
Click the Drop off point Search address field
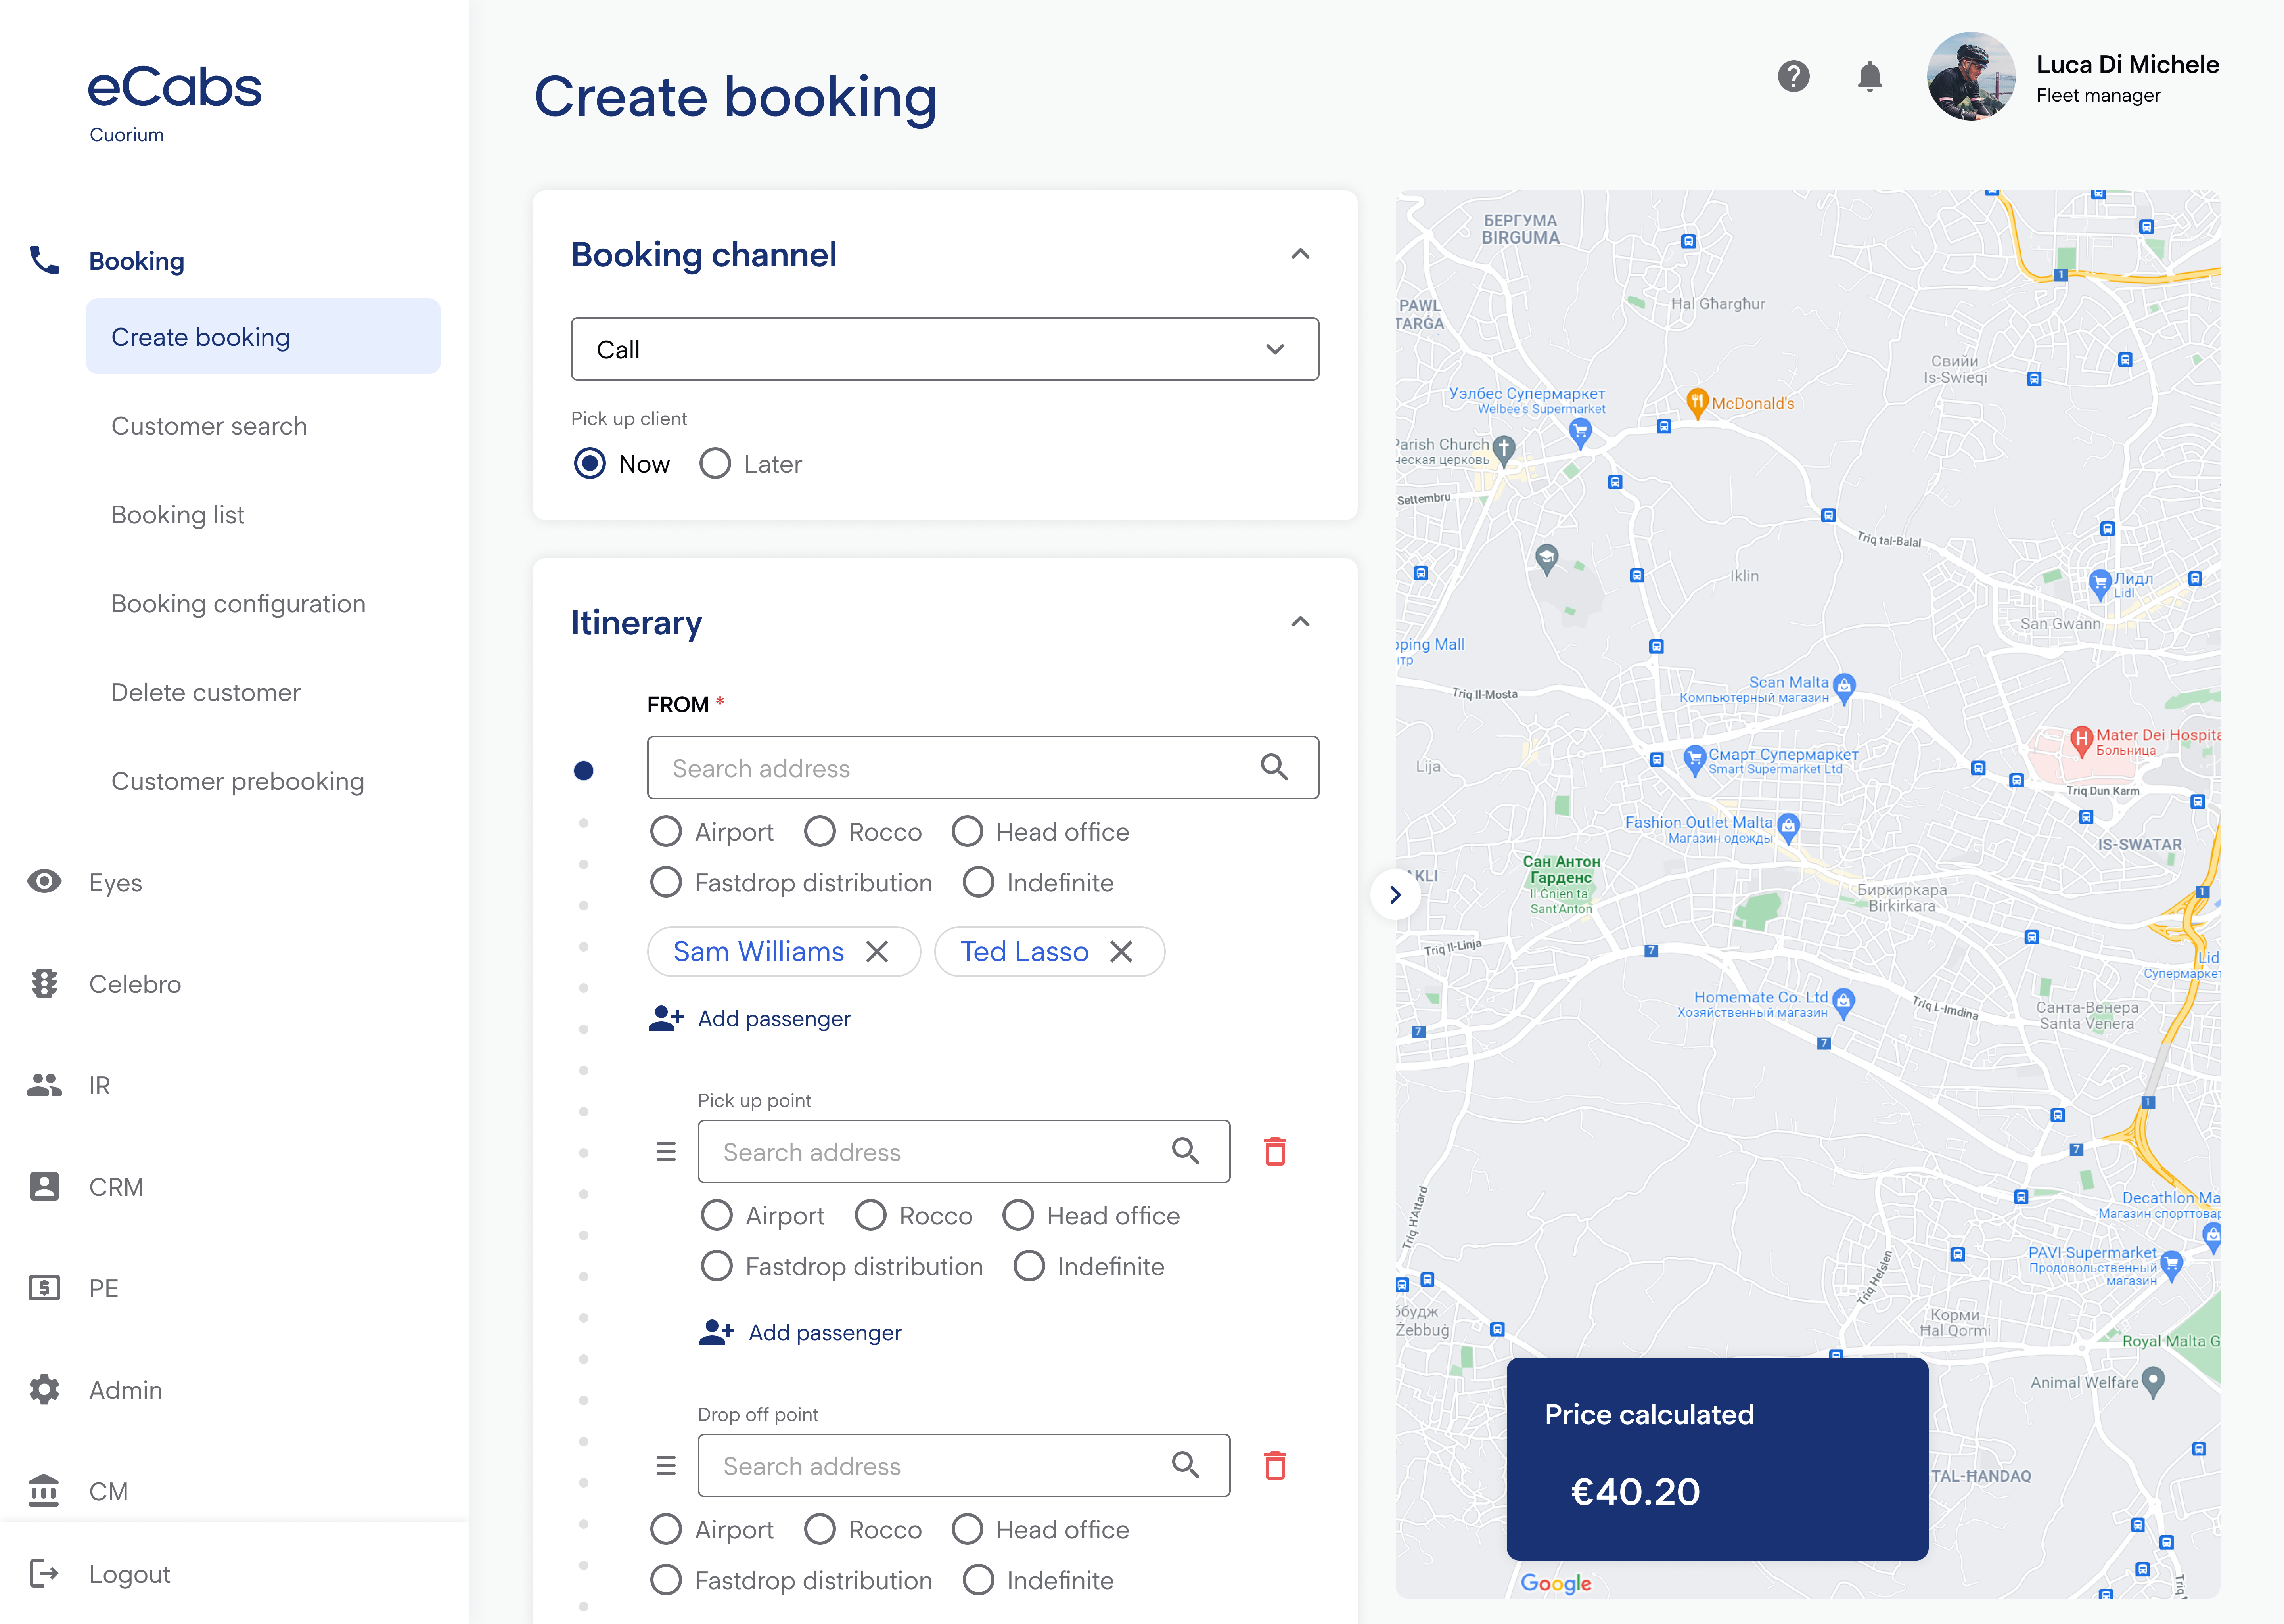tap(964, 1466)
